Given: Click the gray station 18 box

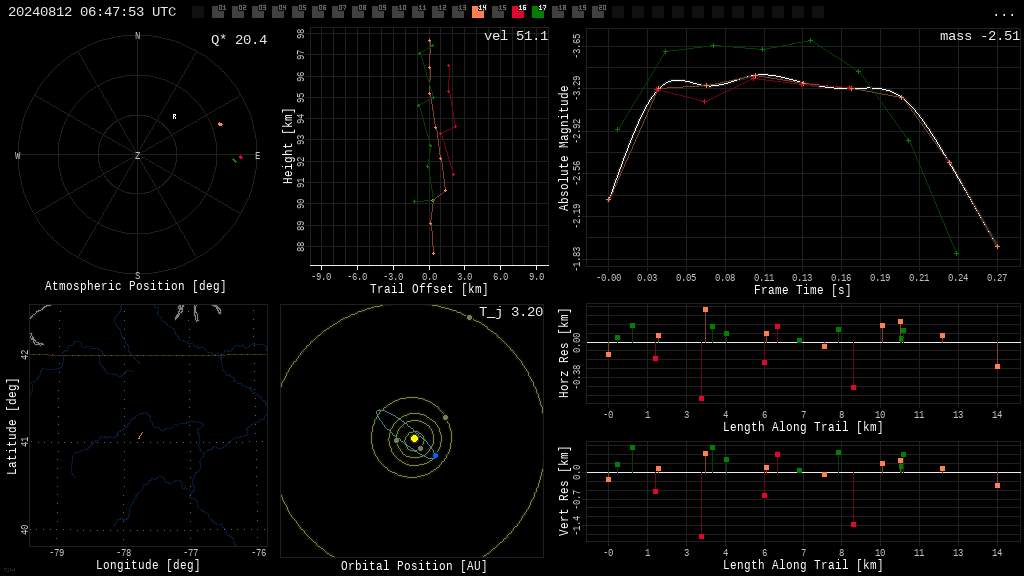Looking at the screenshot, I should (559, 11).
